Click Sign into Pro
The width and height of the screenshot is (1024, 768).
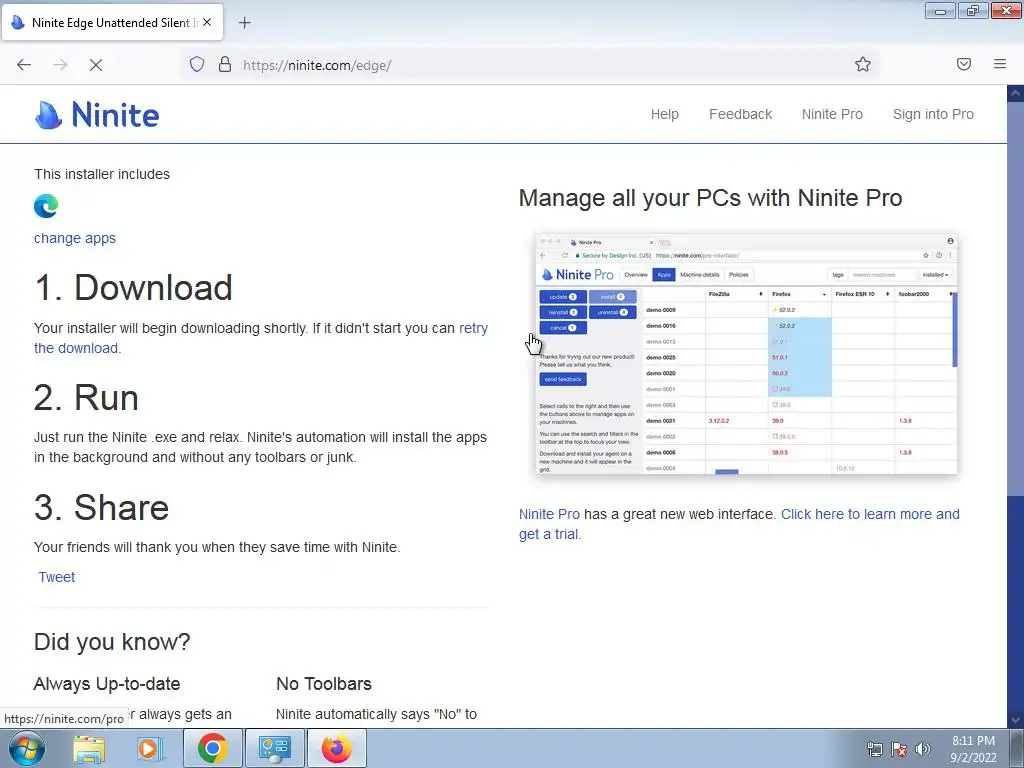point(933,114)
